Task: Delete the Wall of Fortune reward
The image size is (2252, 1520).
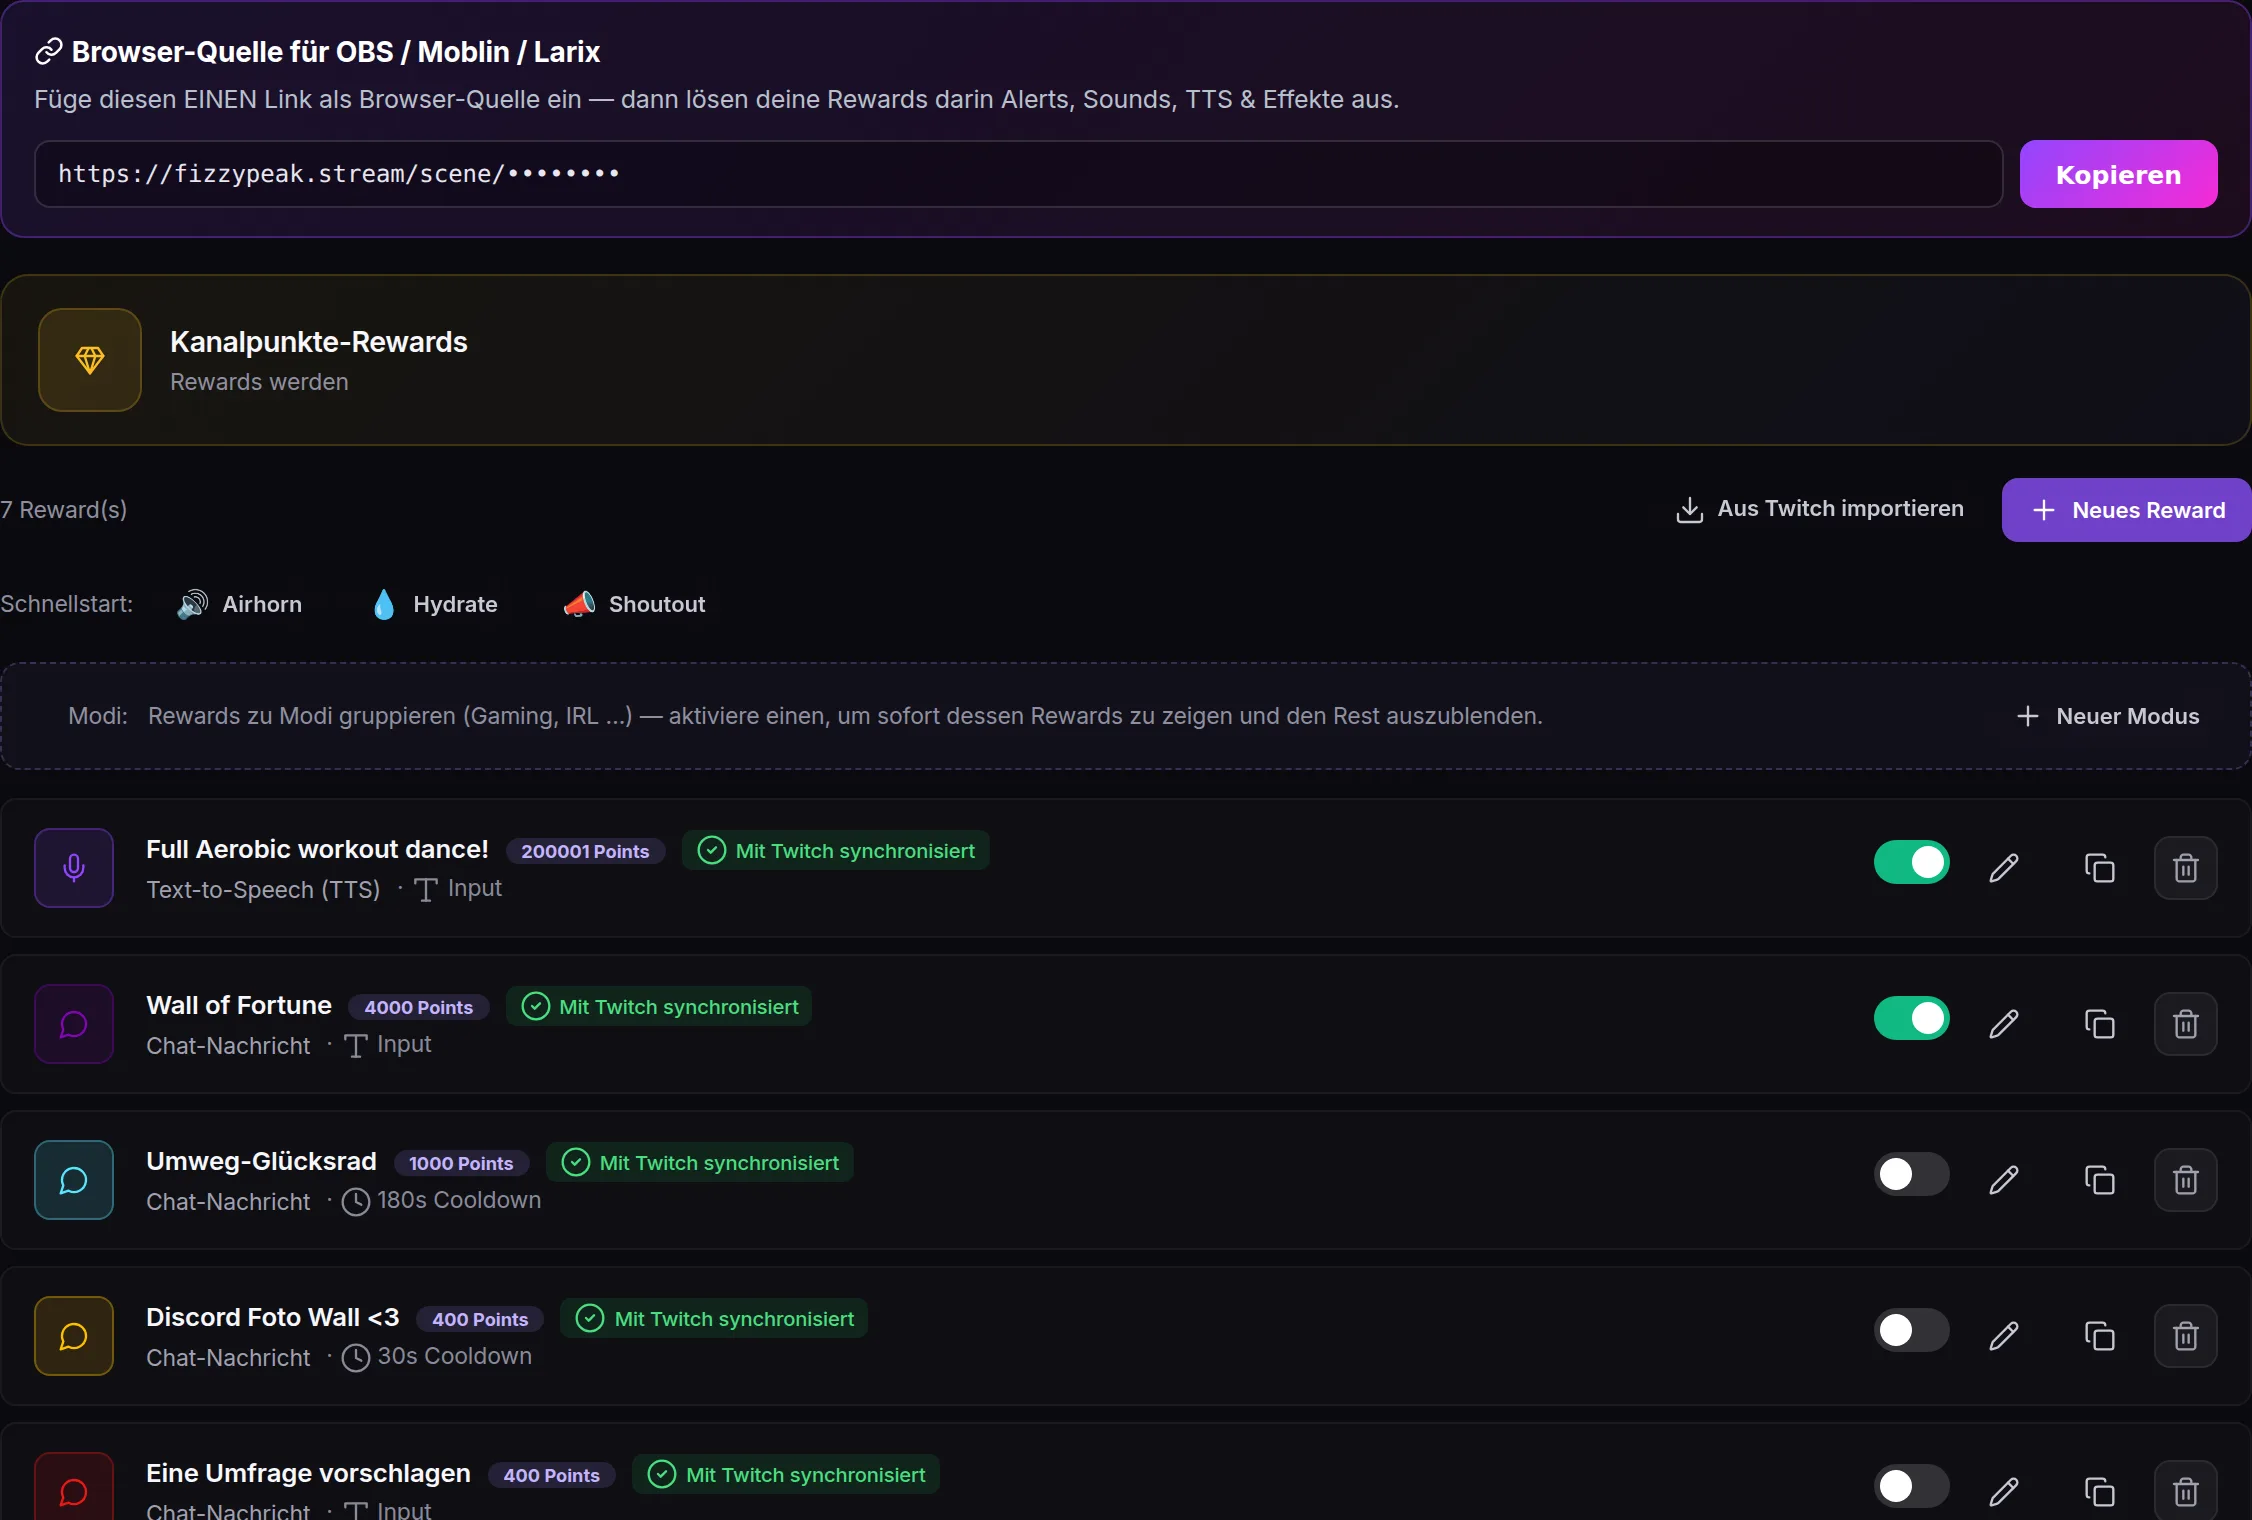Action: coord(2185,1024)
